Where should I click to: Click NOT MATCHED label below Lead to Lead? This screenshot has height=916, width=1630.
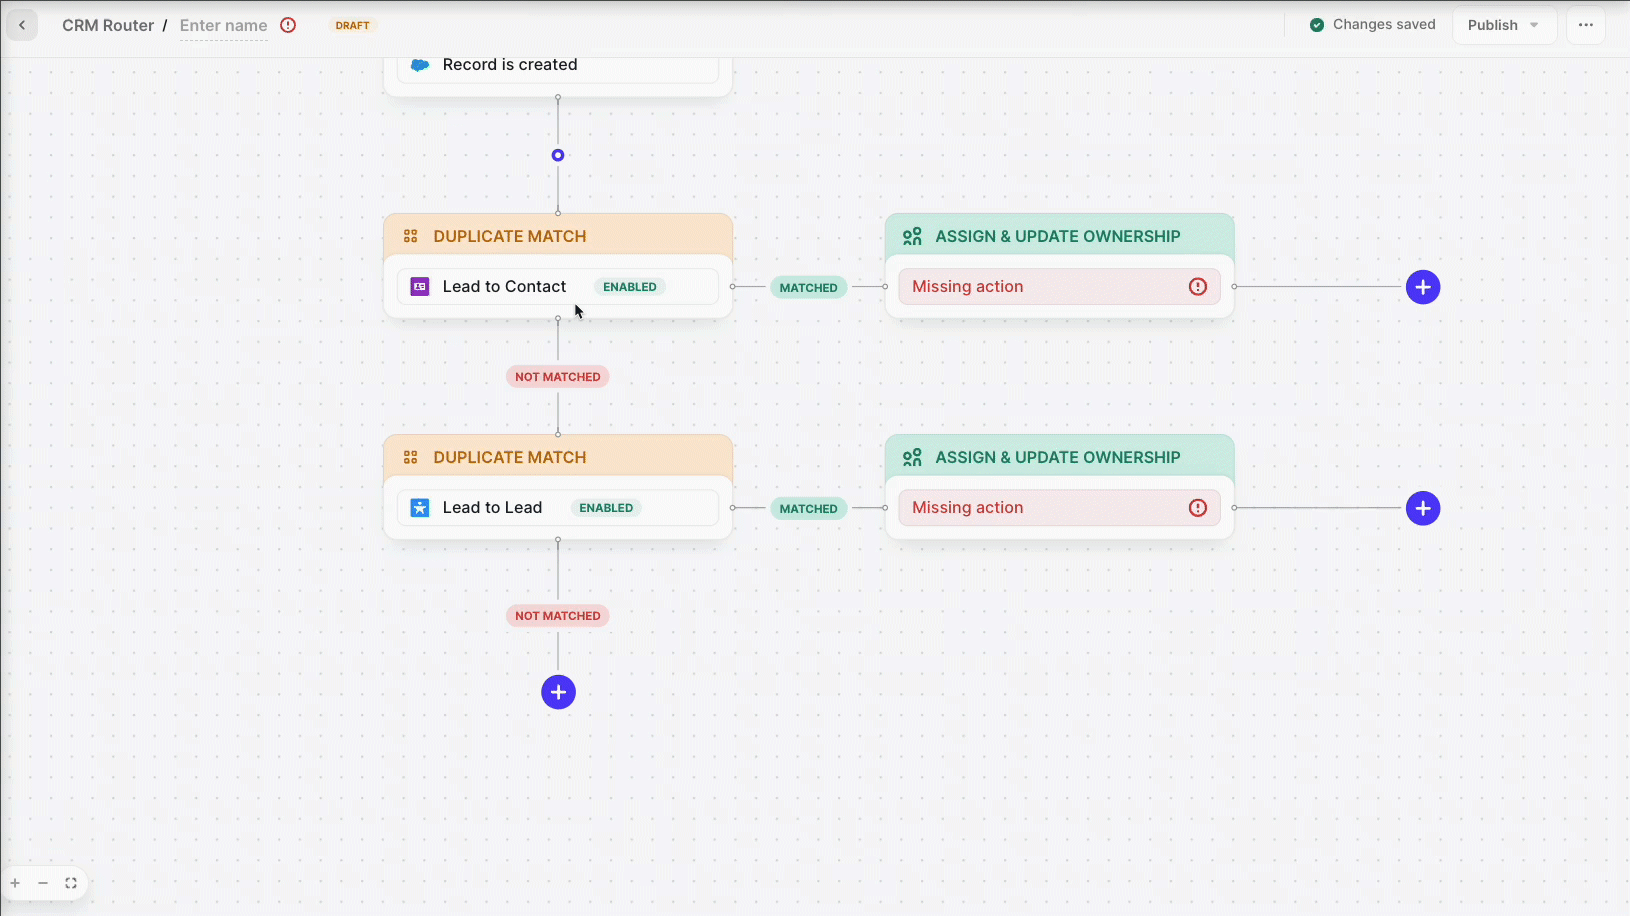(x=558, y=616)
